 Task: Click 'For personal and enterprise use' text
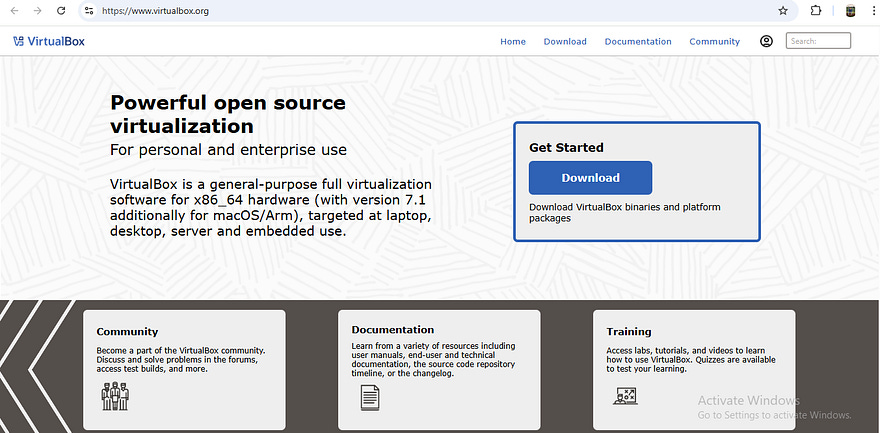tap(228, 150)
